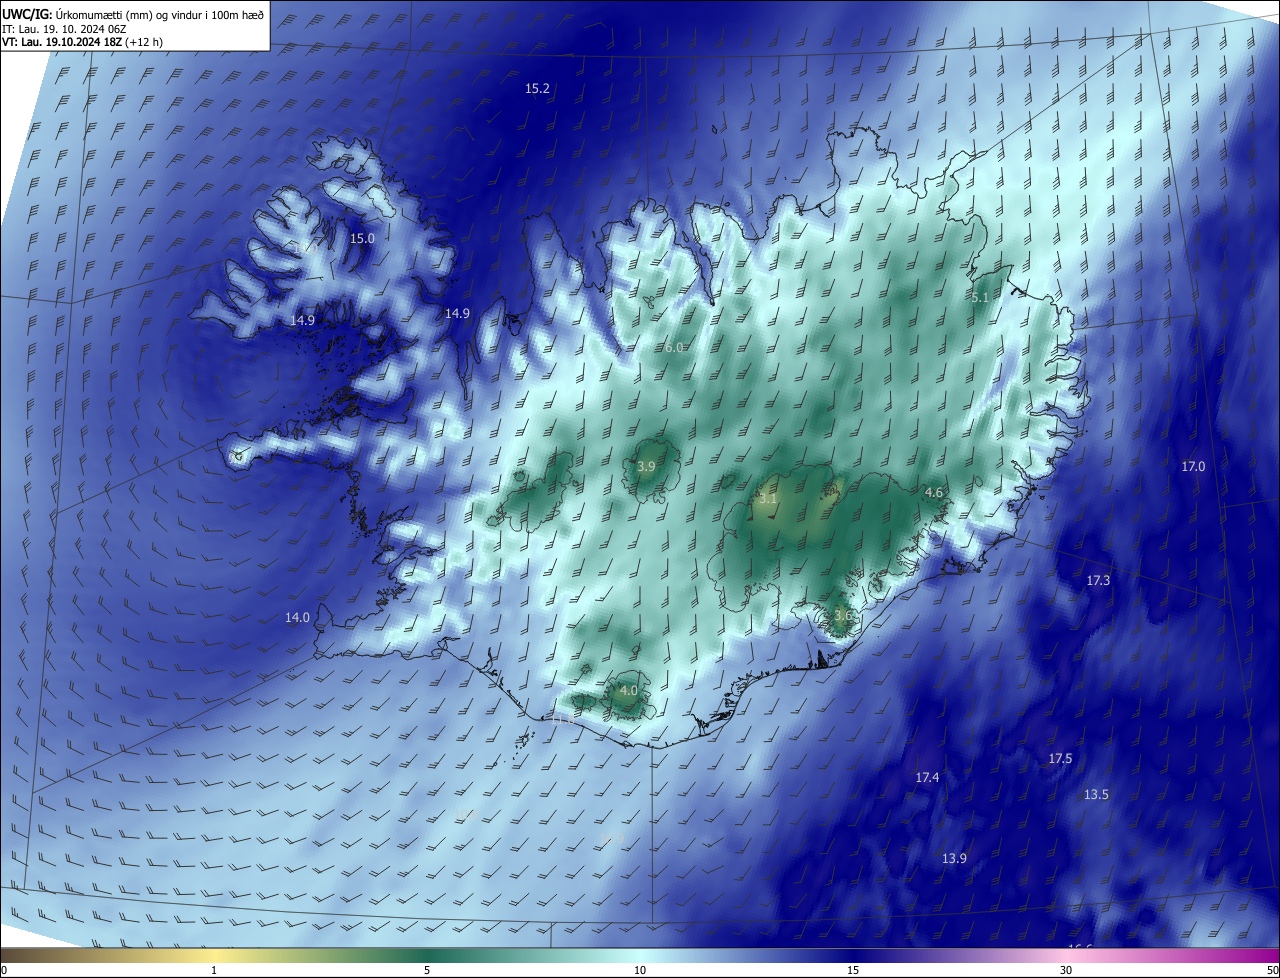The width and height of the screenshot is (1280, 978).
Task: Click the 4.0 value near the south coast
Action: click(x=629, y=691)
